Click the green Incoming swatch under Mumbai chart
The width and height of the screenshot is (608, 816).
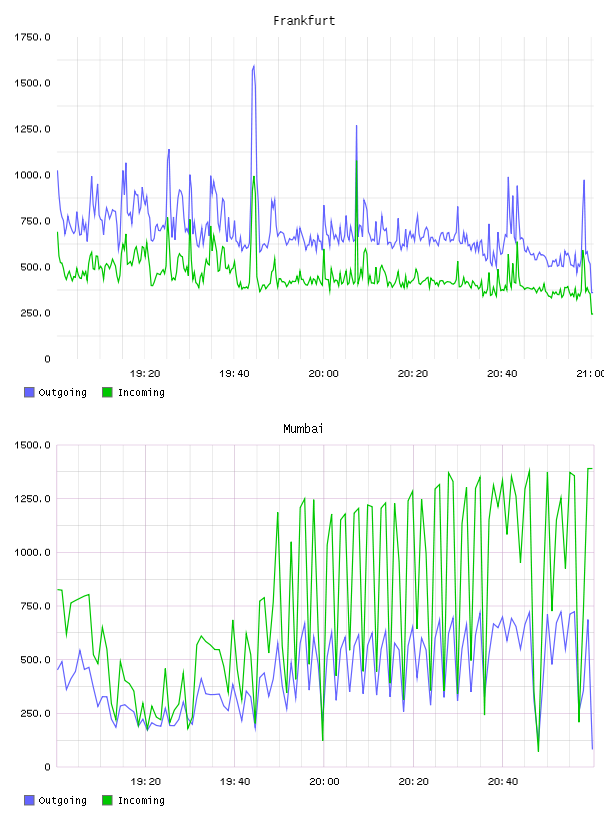click(107, 800)
